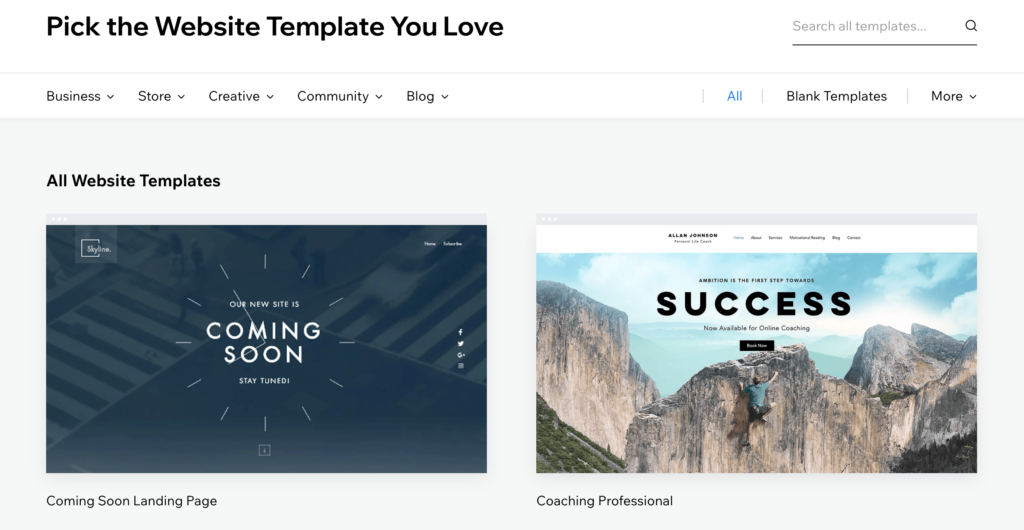Open the More dropdown menu

click(953, 96)
